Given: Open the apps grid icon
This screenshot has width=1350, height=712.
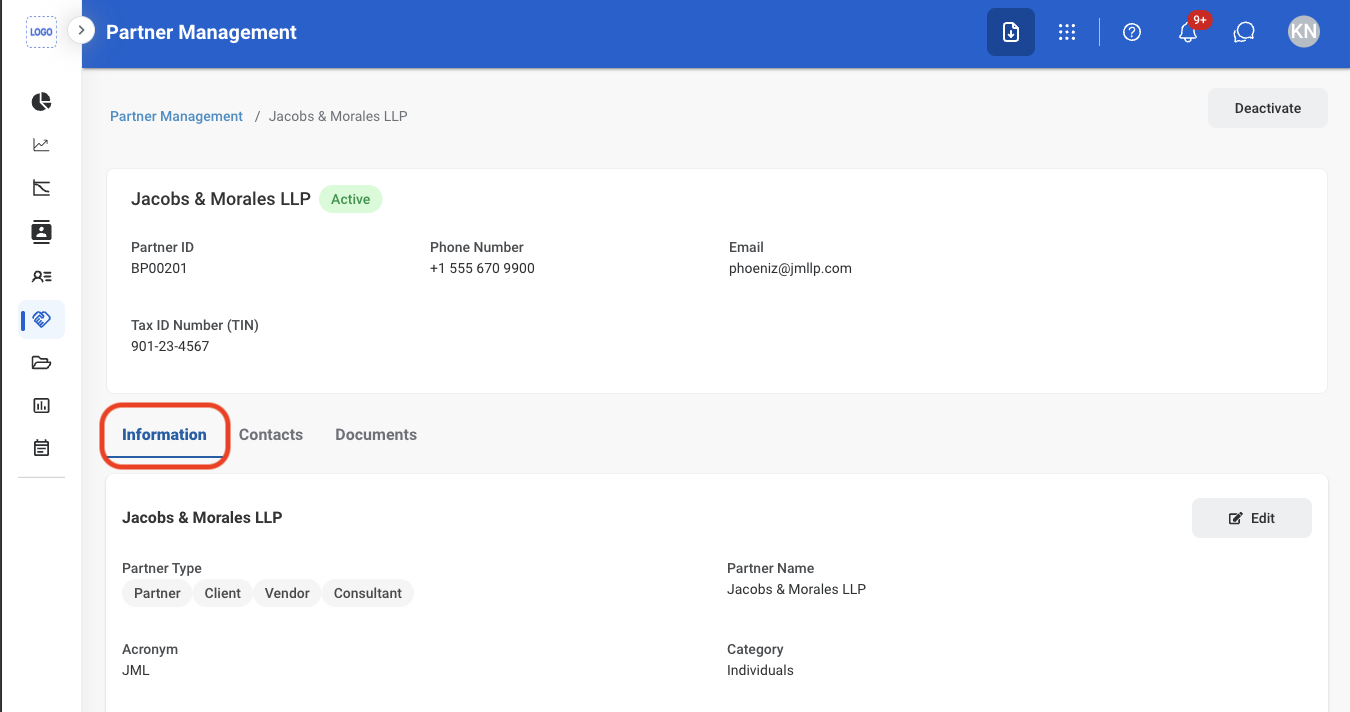Looking at the screenshot, I should 1067,32.
